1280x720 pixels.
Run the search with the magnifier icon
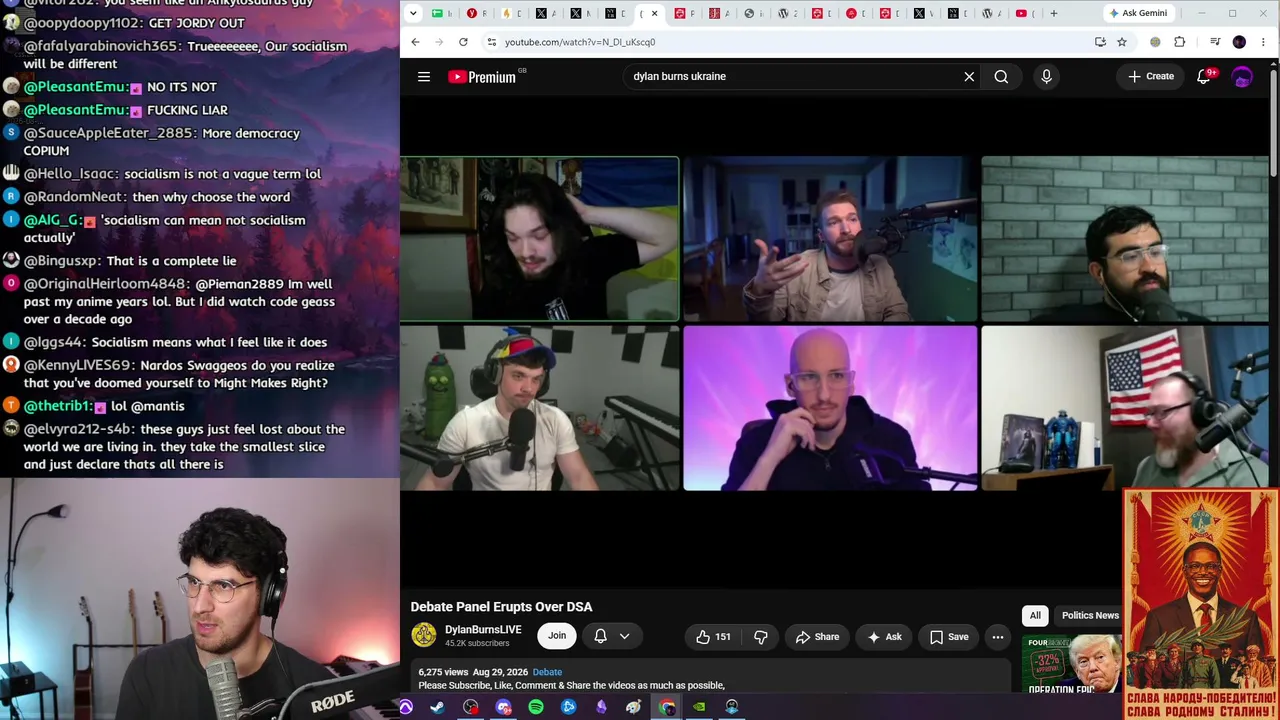(x=1001, y=76)
